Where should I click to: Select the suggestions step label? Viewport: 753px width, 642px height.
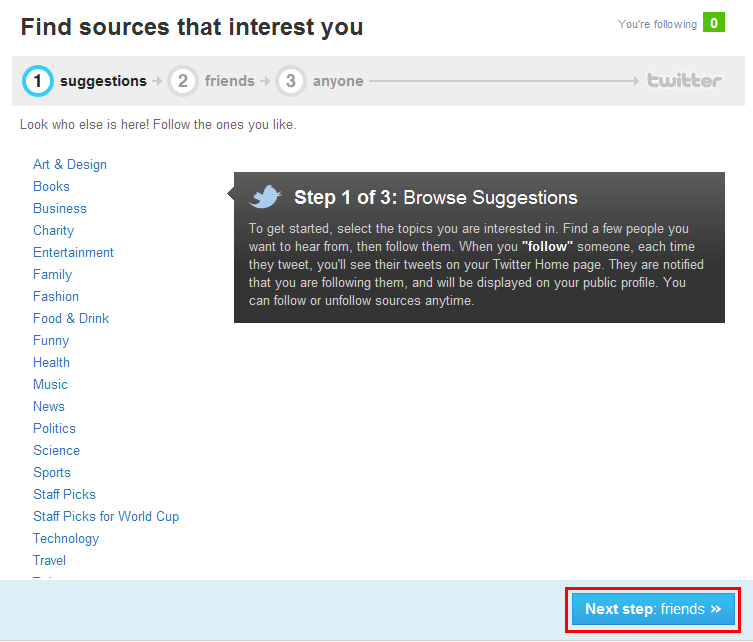pos(103,81)
